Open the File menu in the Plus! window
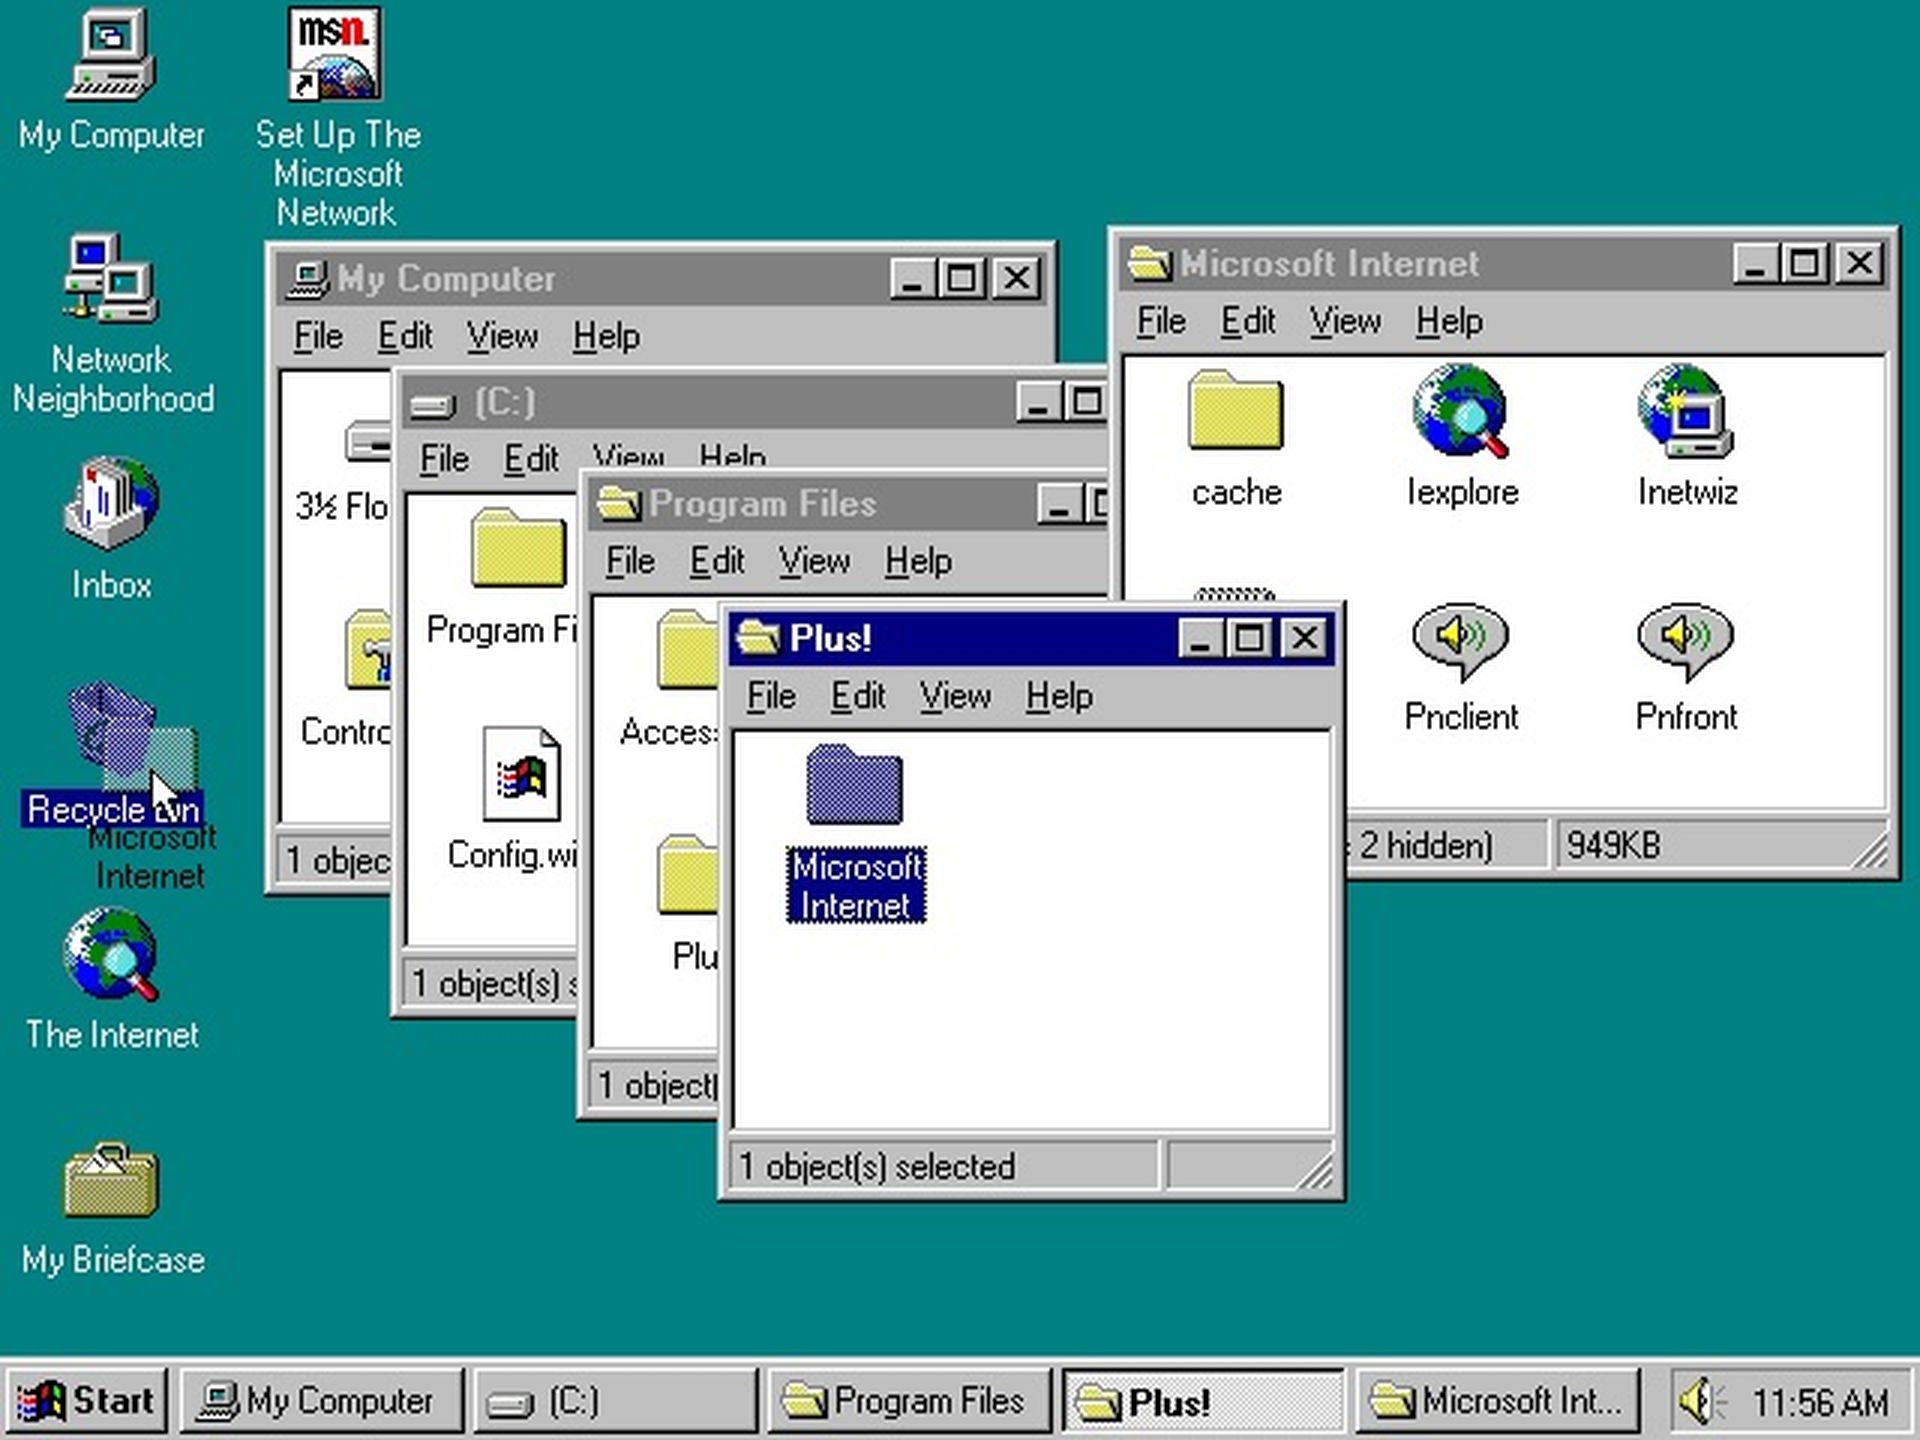 pos(769,697)
